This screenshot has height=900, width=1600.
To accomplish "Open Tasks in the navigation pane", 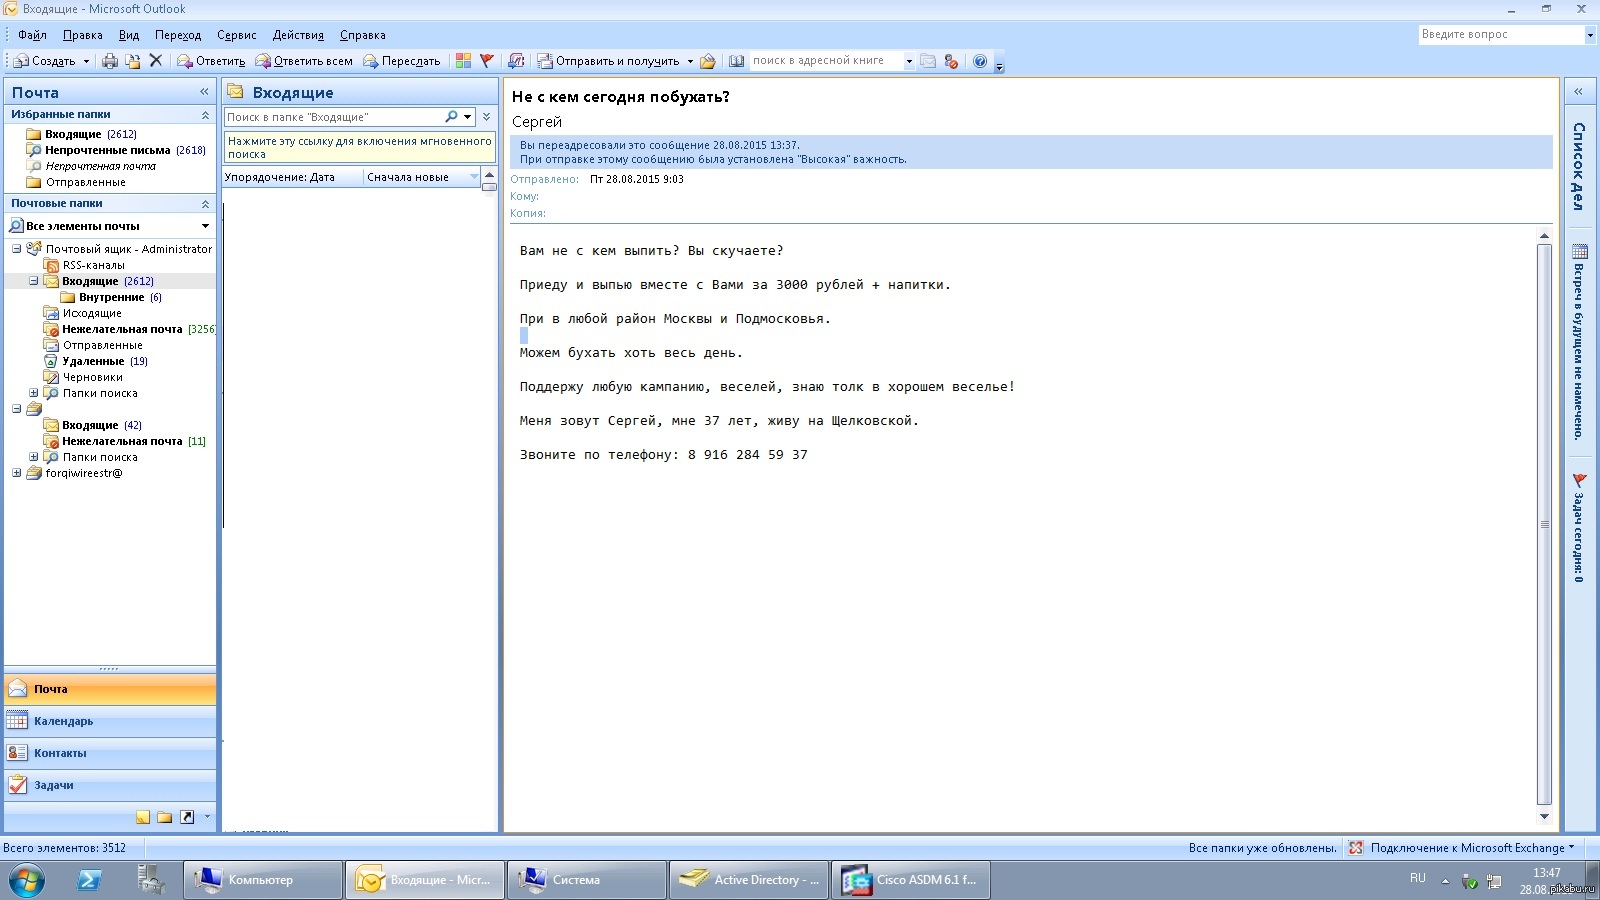I will (x=54, y=785).
